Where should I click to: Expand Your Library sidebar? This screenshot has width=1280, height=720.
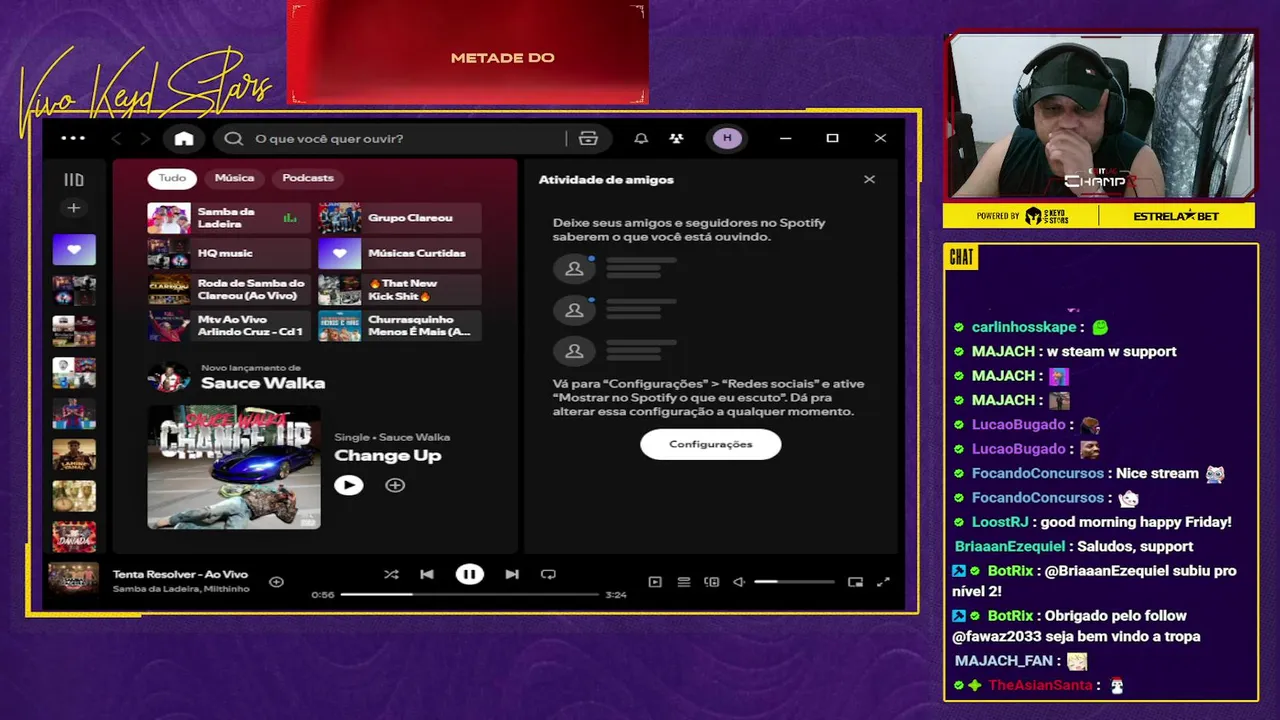(74, 180)
